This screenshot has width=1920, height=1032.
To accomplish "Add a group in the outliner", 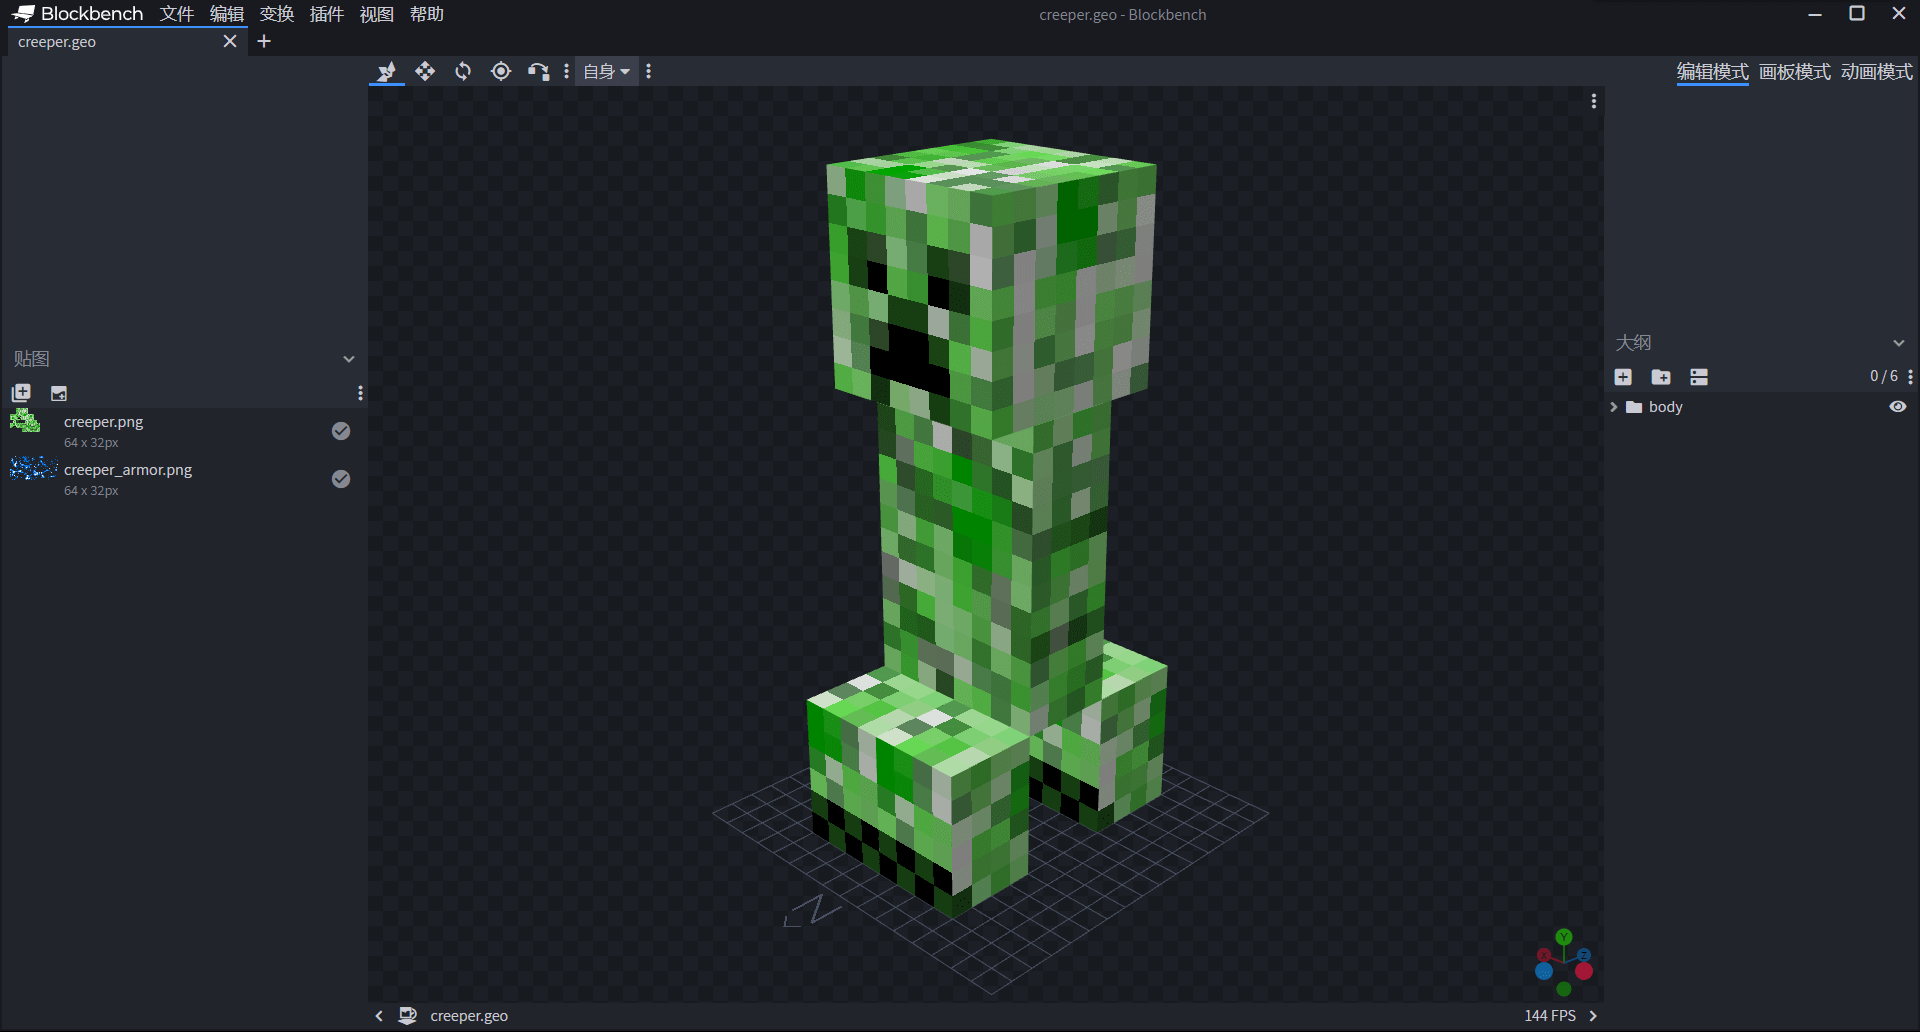I will coord(1661,377).
